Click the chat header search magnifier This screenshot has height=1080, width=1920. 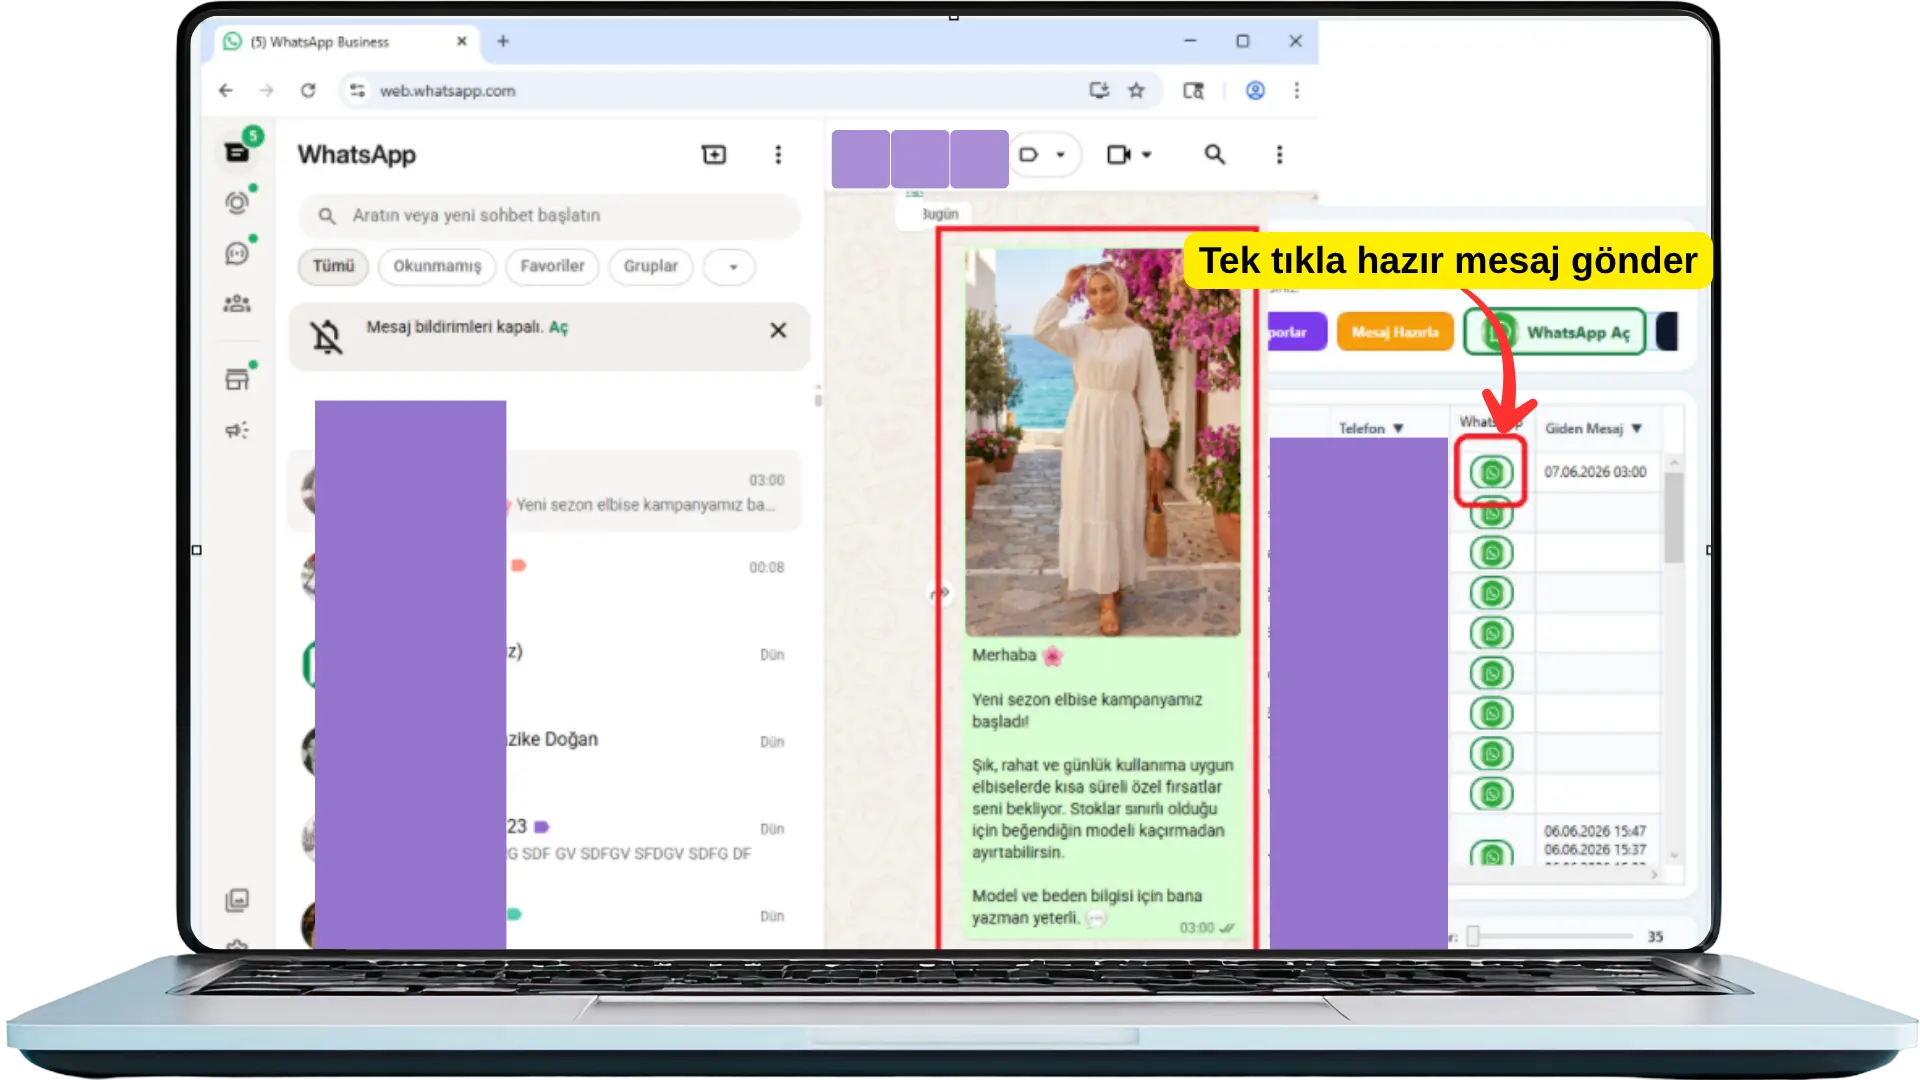click(1214, 154)
